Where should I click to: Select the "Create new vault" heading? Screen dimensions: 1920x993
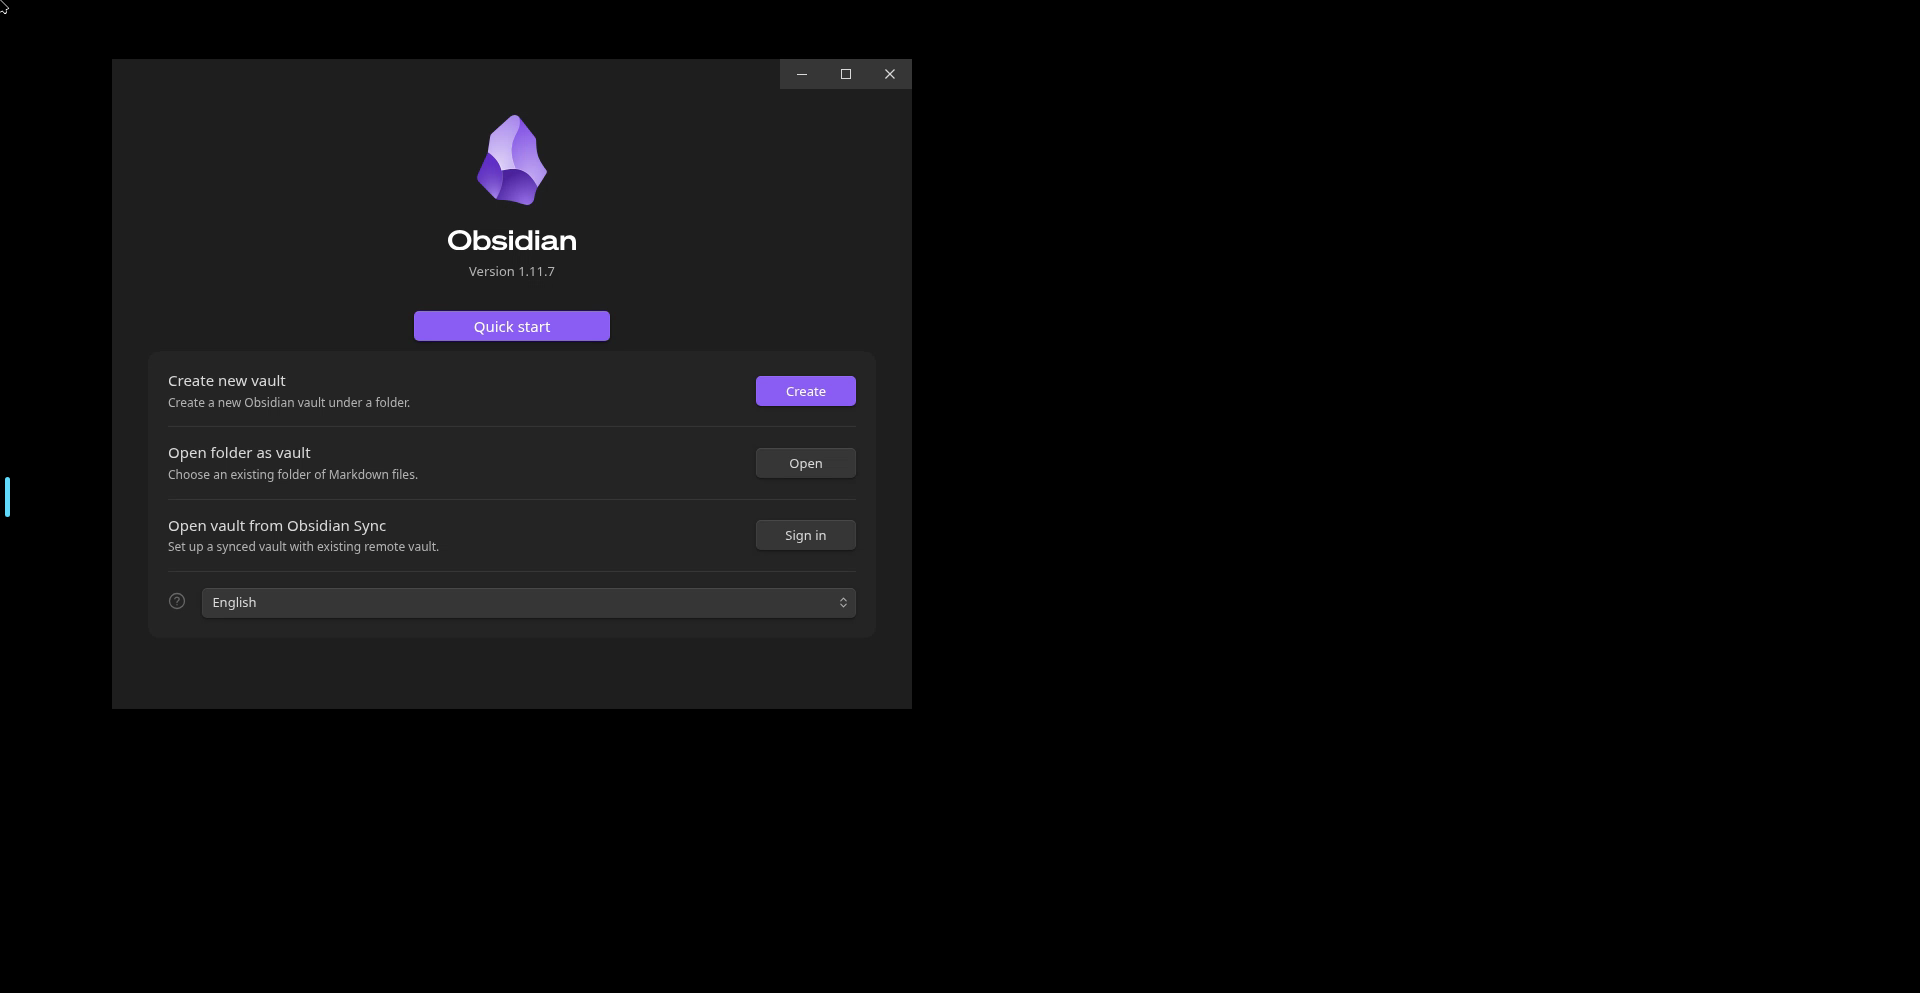227,381
